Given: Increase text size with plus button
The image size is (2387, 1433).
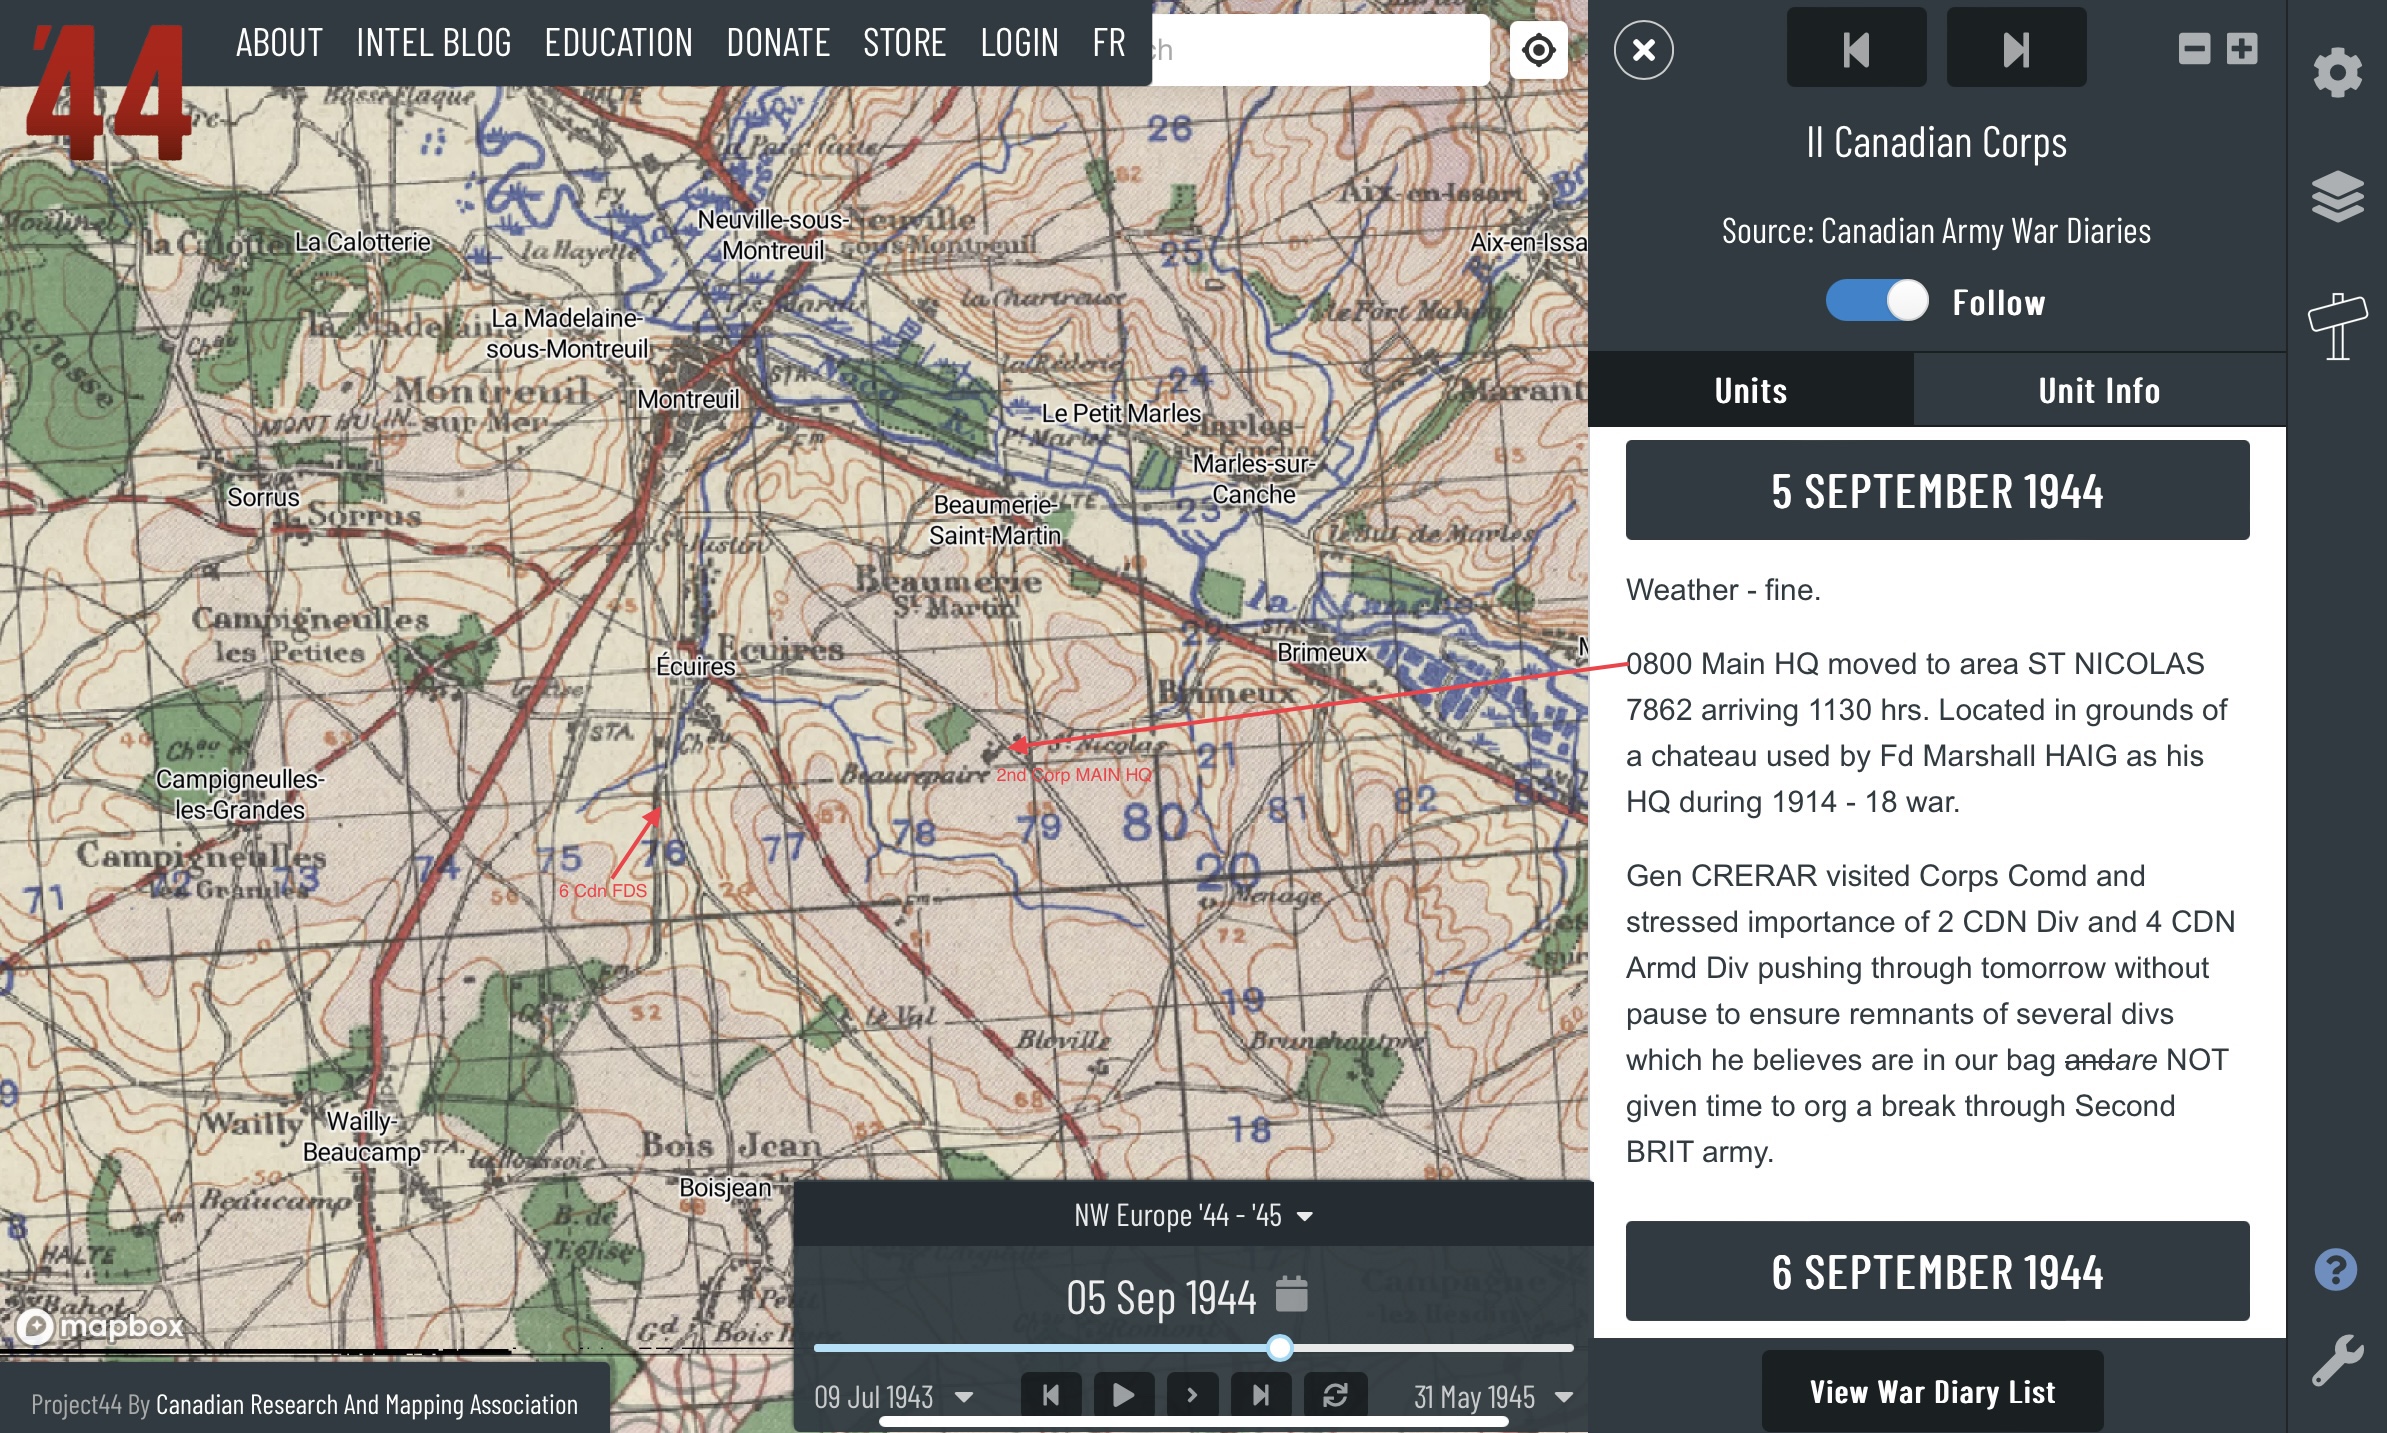Looking at the screenshot, I should tap(2242, 49).
